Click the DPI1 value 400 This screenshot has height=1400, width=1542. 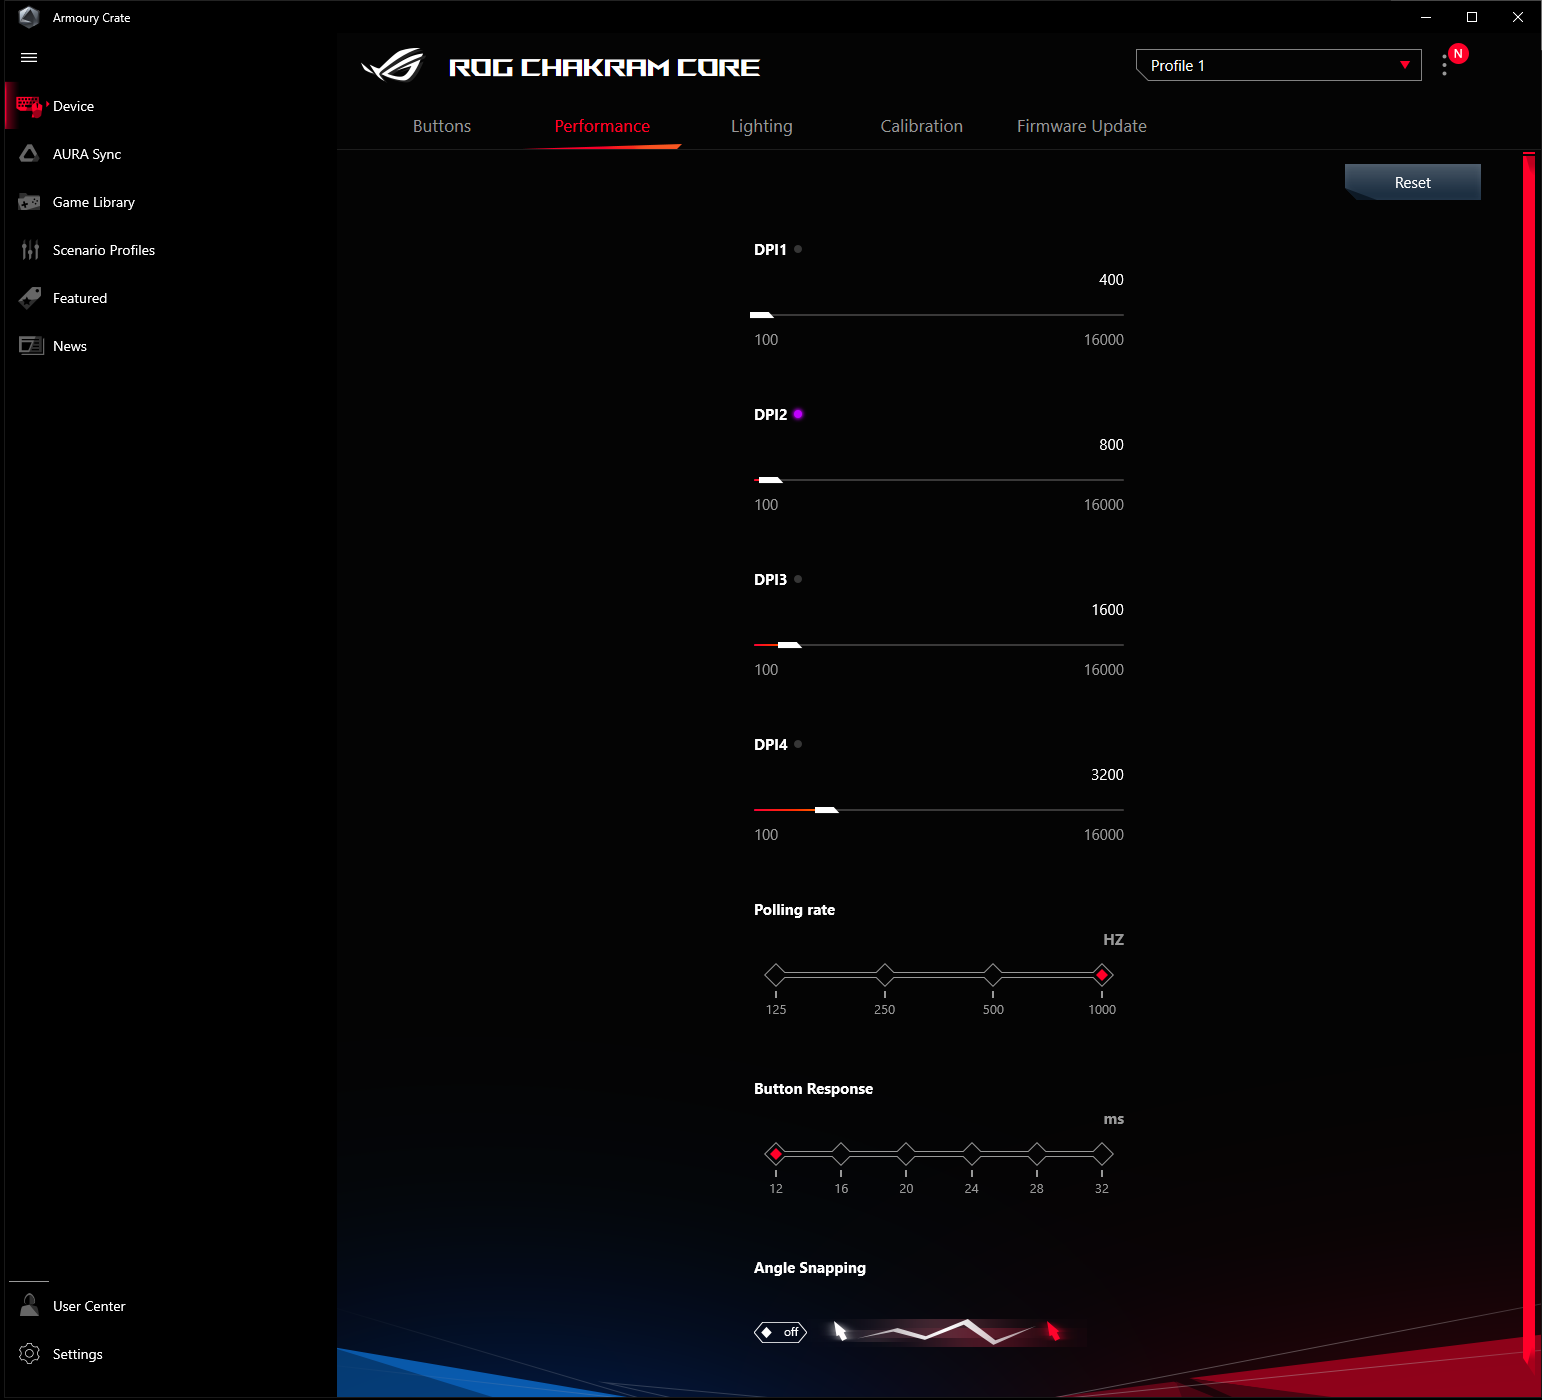coord(1111,280)
